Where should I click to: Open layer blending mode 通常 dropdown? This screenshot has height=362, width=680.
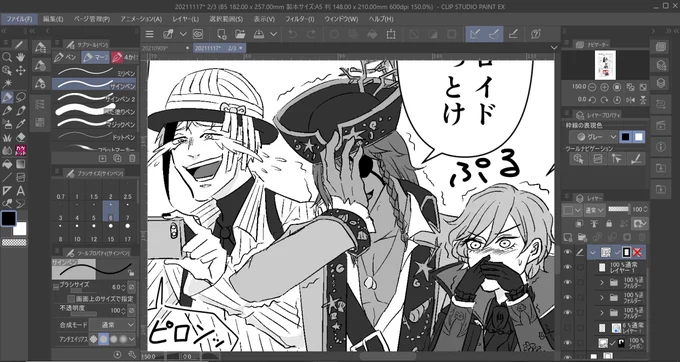[595, 210]
